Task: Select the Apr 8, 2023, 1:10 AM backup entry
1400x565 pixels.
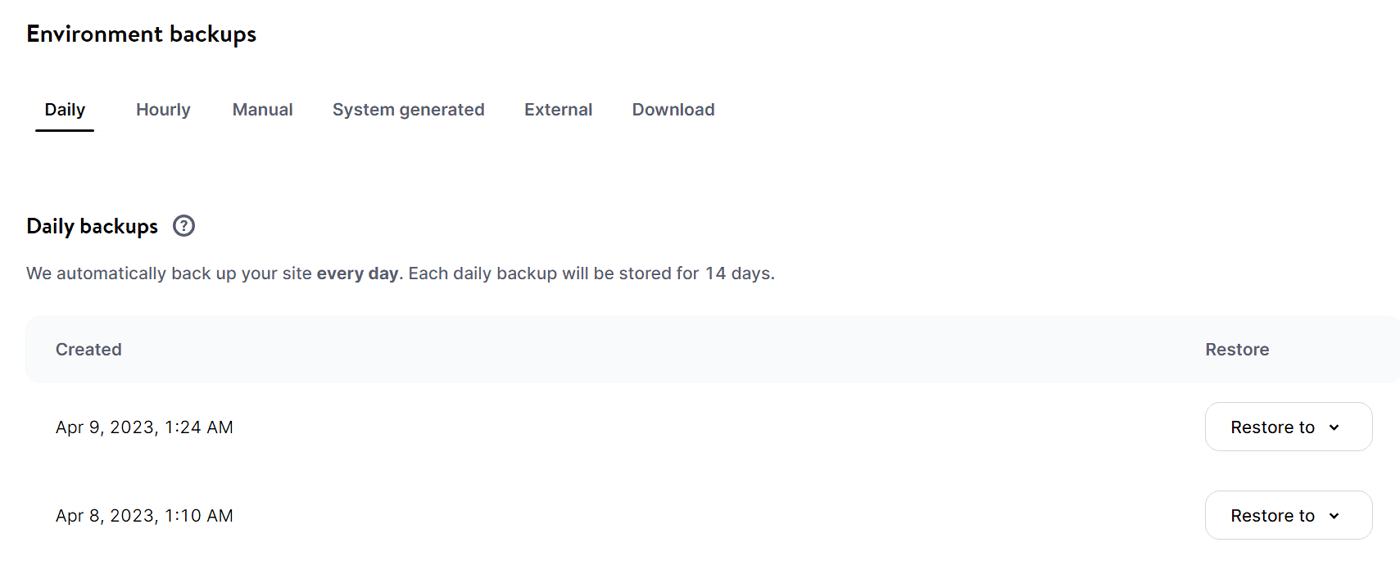Action: tap(144, 515)
